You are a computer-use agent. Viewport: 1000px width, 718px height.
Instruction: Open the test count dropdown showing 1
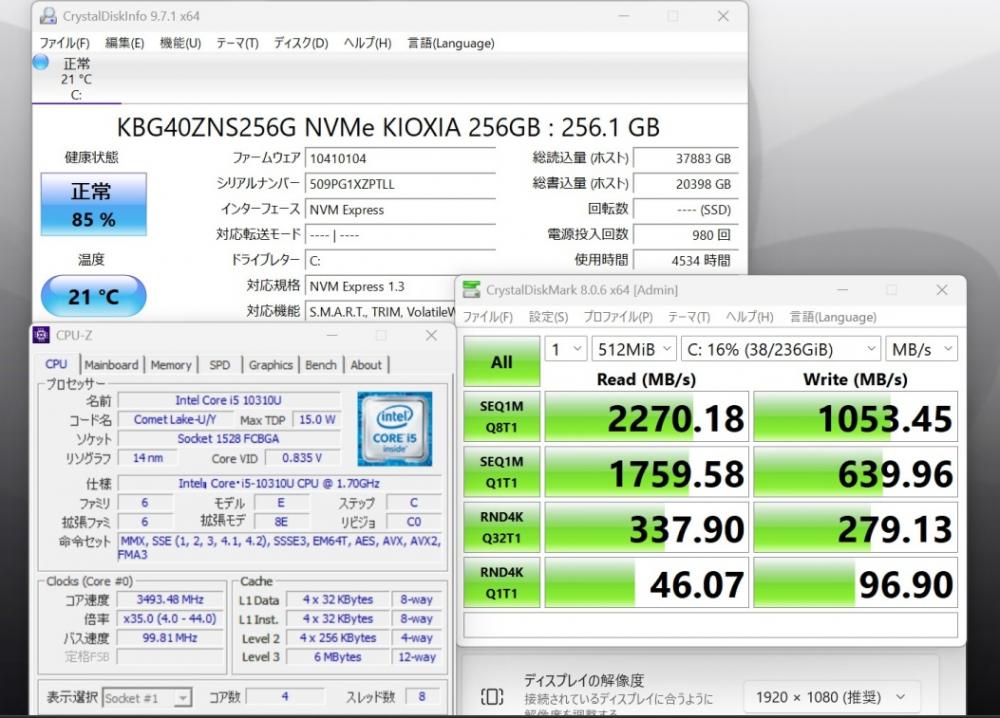(x=566, y=349)
